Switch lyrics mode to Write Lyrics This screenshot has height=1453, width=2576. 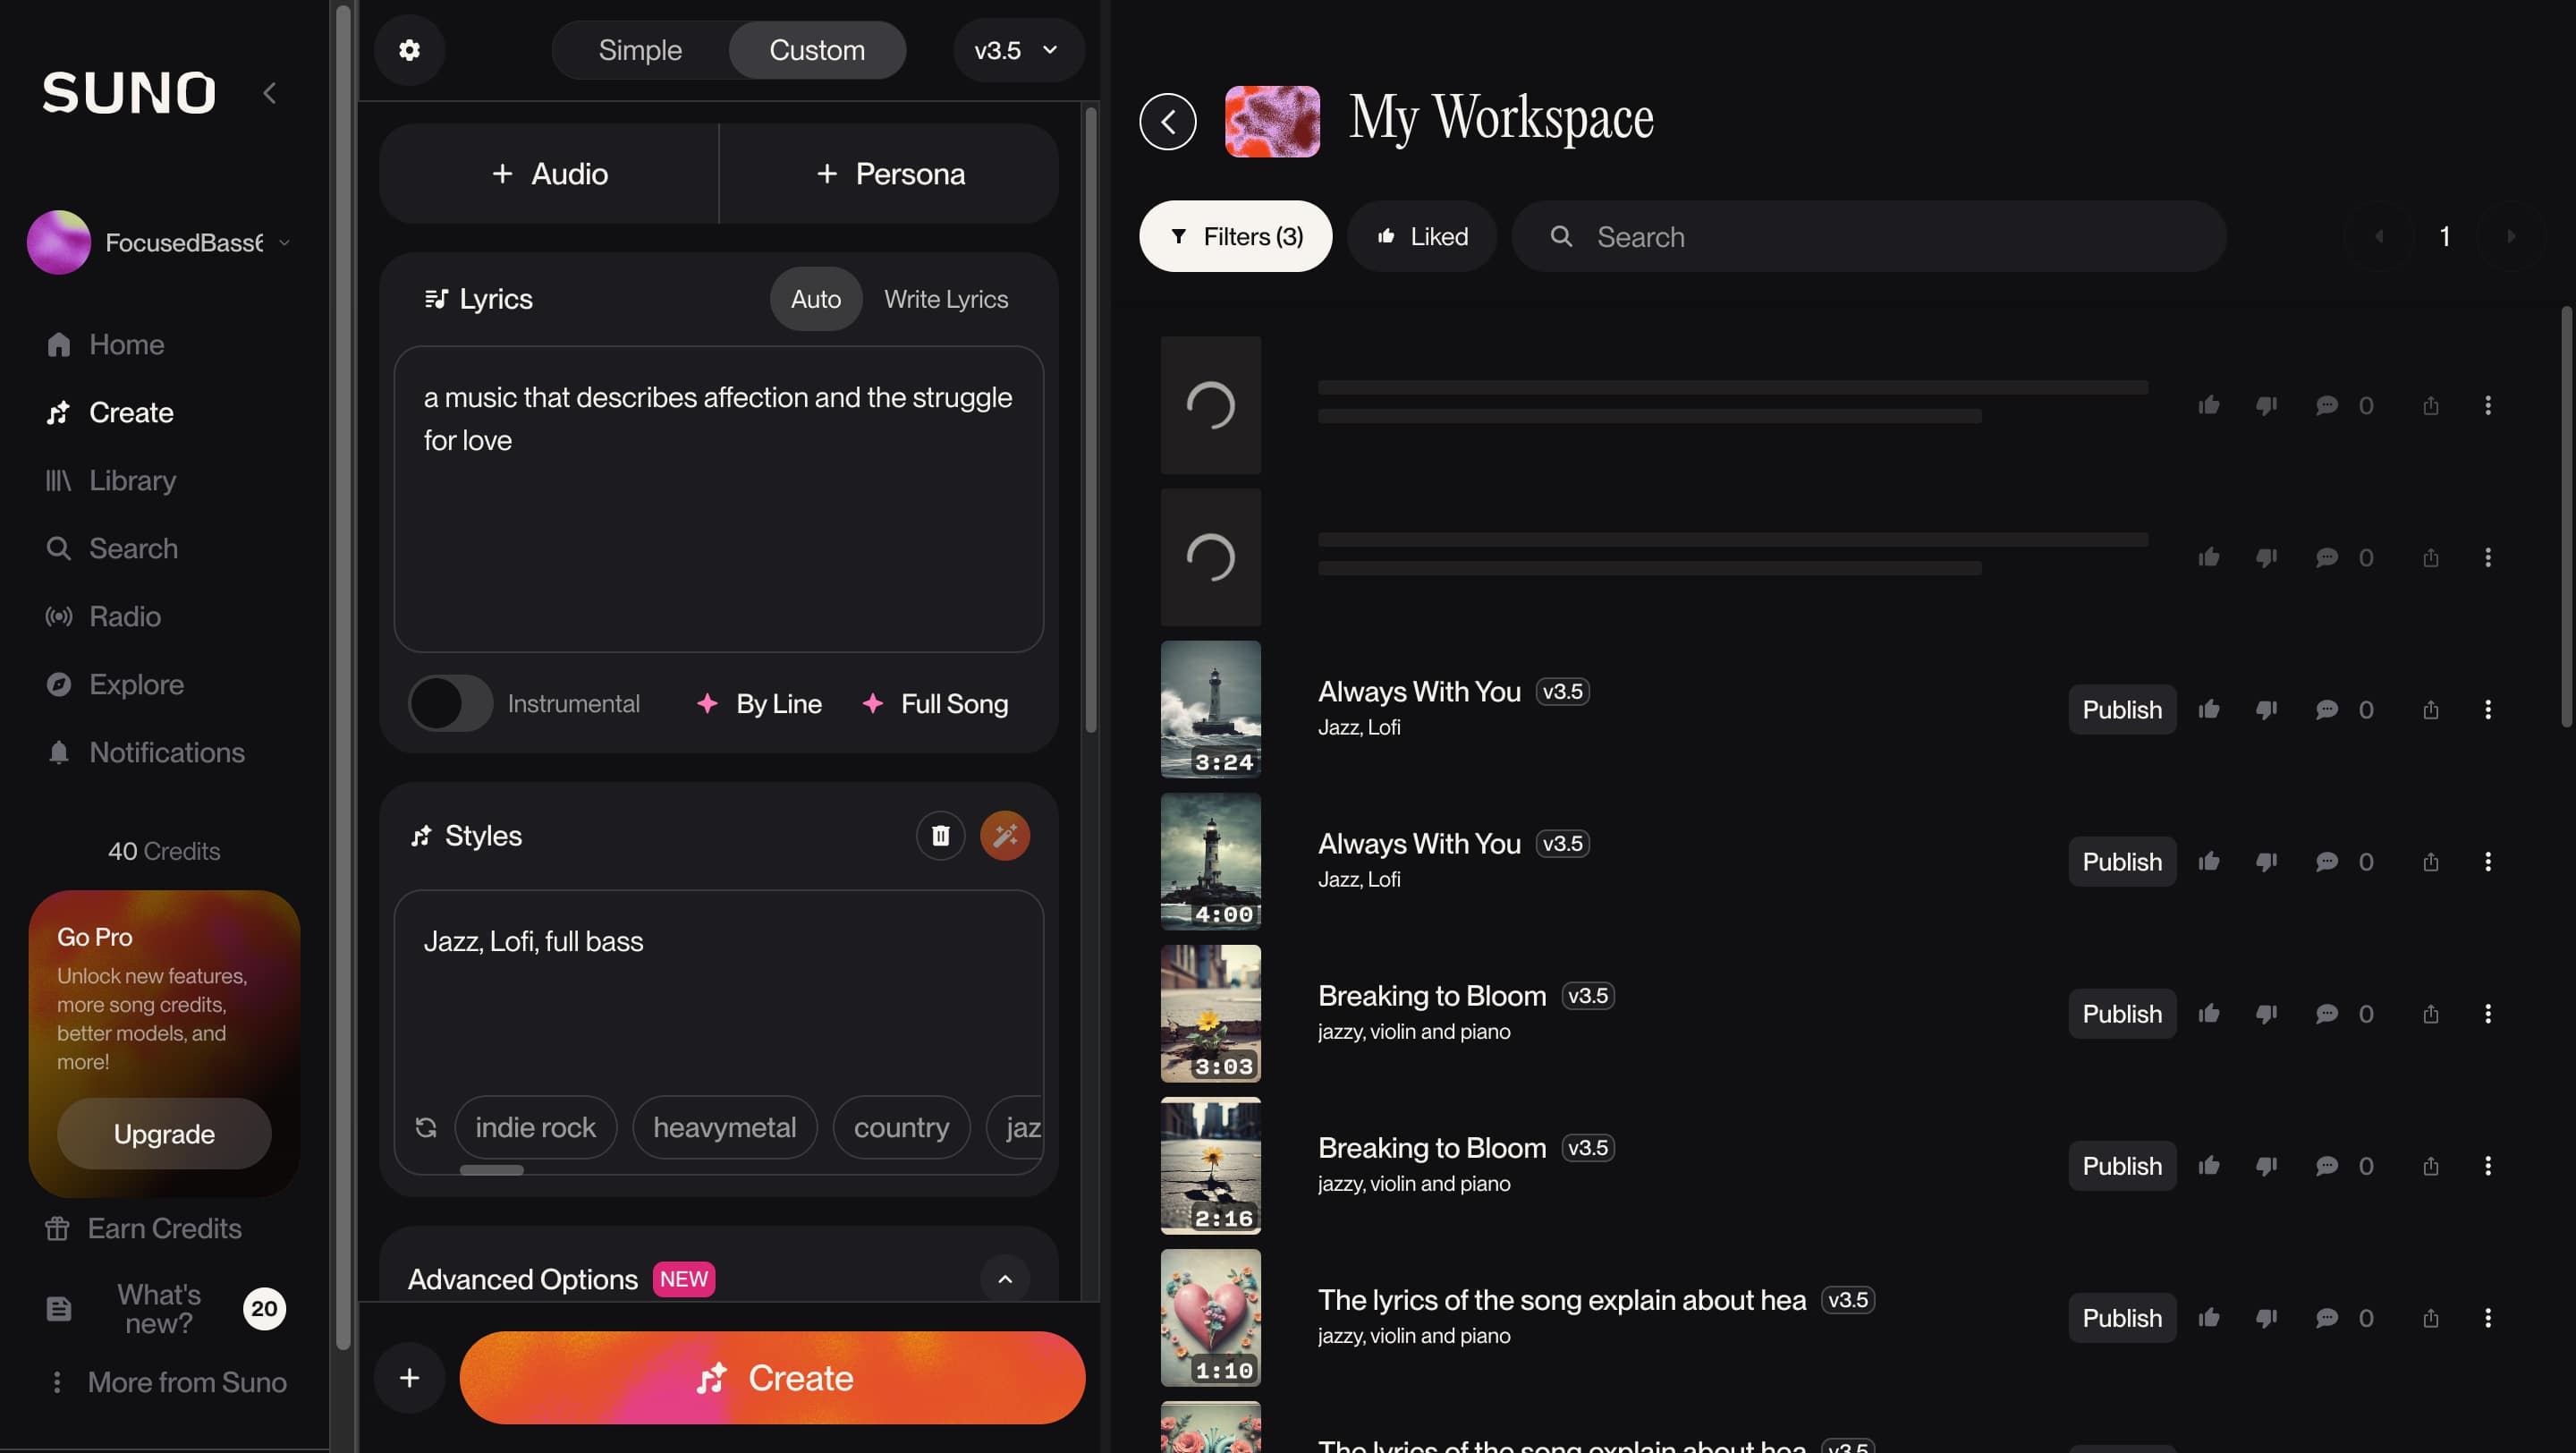pyautogui.click(x=945, y=299)
